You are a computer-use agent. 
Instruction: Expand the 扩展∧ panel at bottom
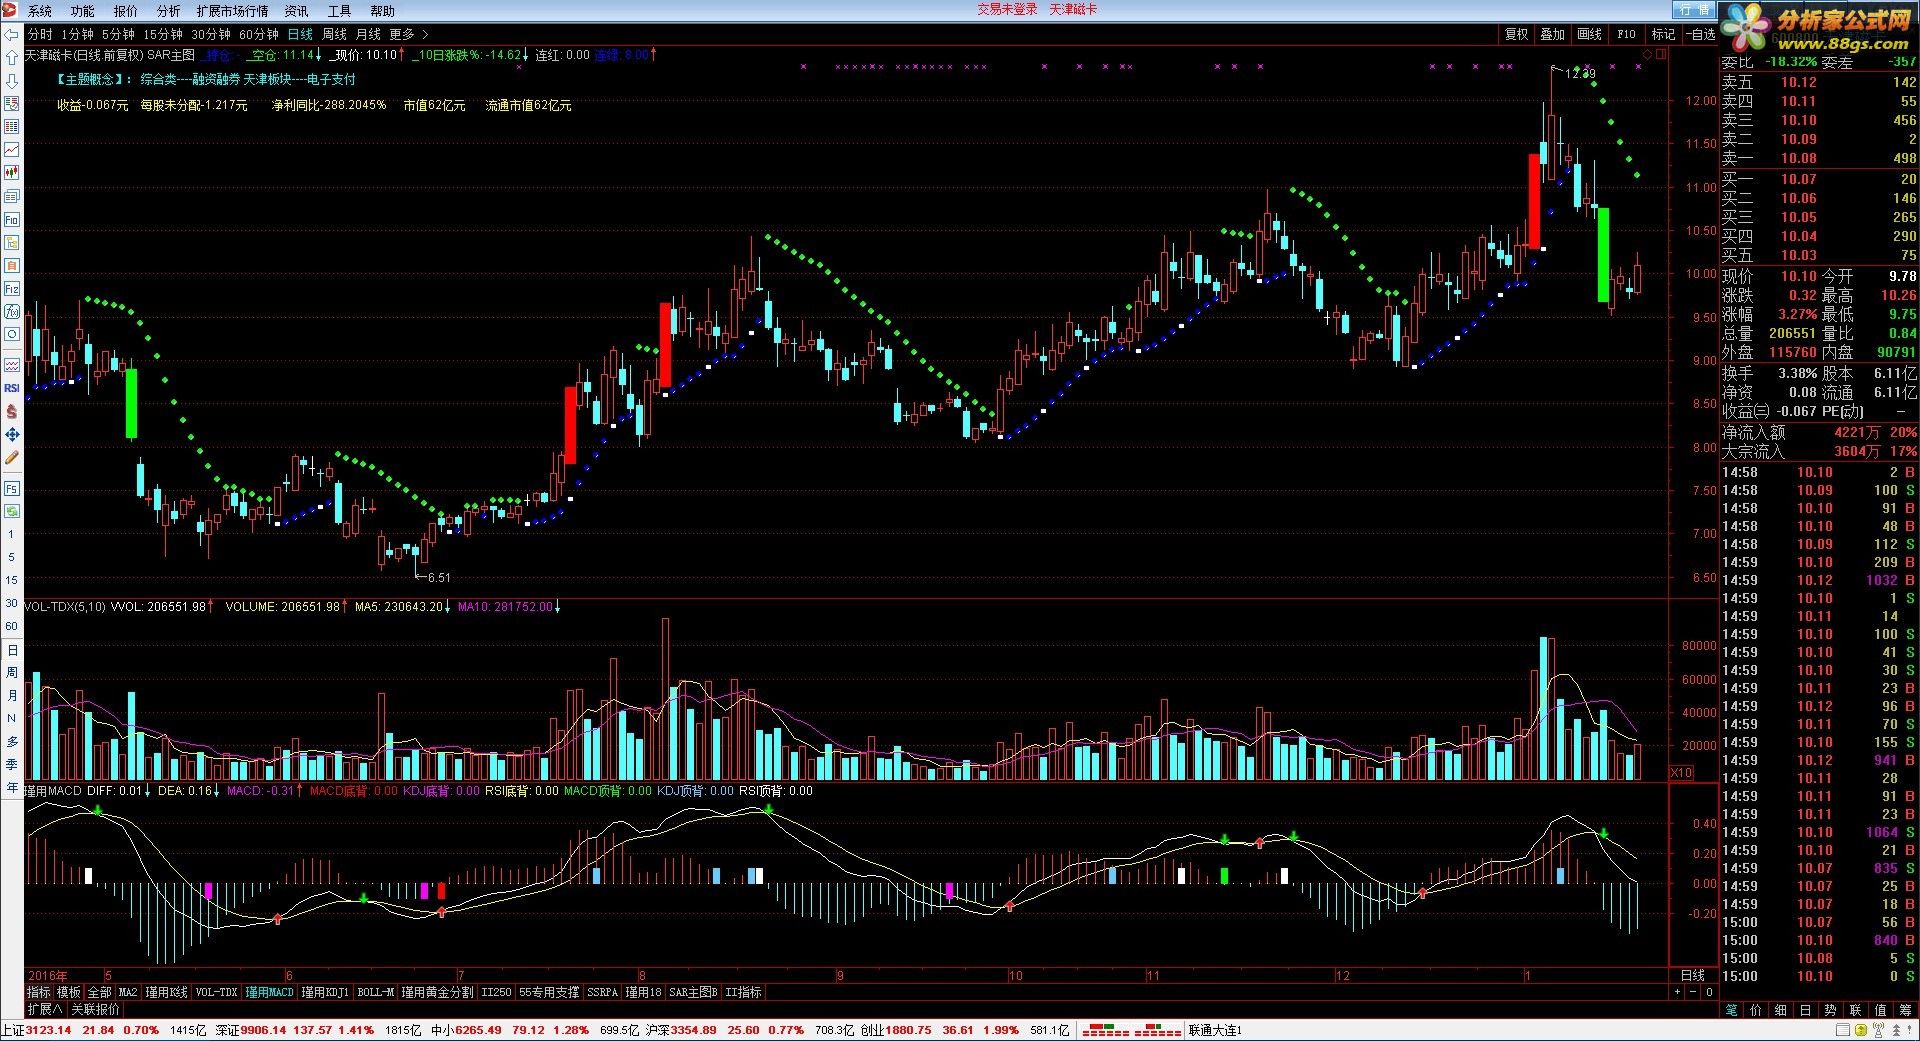click(45, 1010)
